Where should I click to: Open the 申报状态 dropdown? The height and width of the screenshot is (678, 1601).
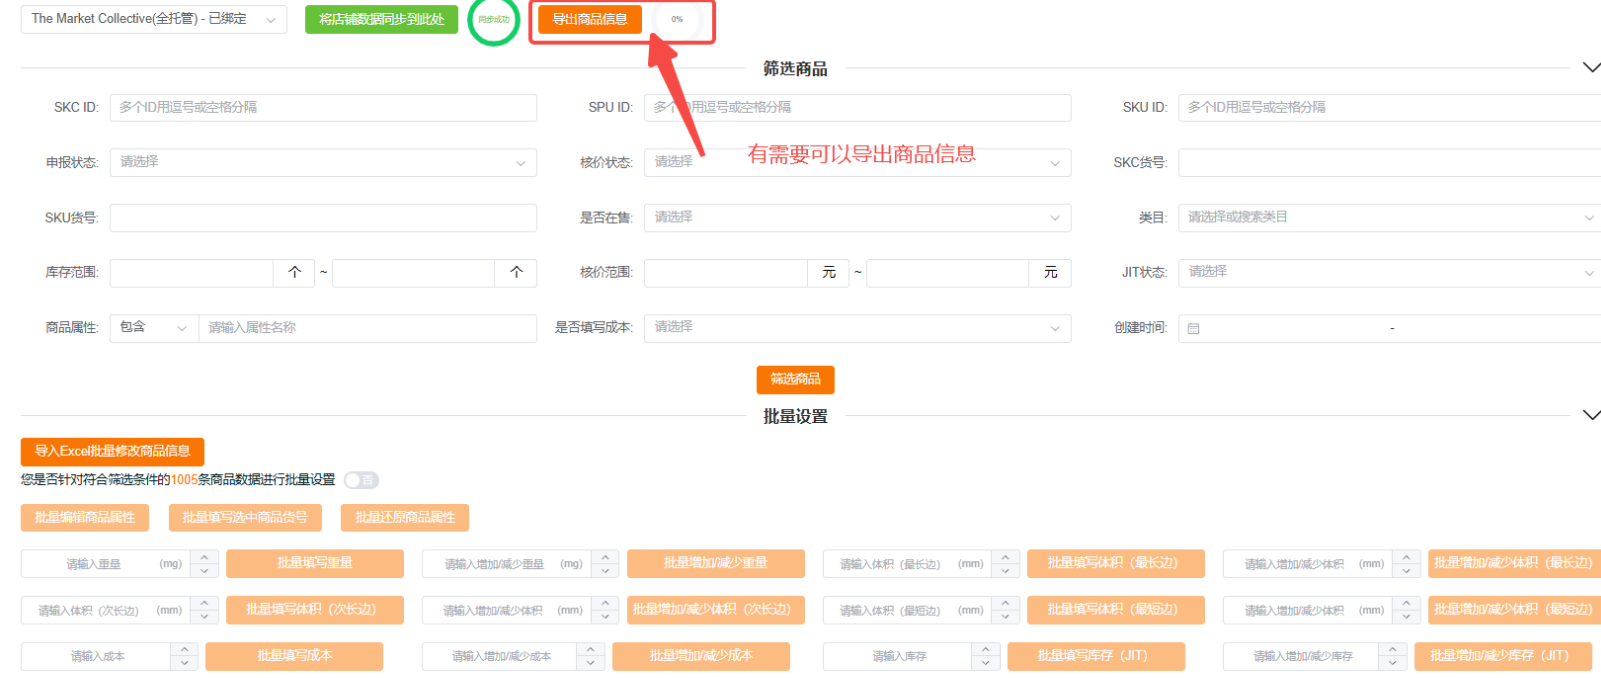pos(323,163)
